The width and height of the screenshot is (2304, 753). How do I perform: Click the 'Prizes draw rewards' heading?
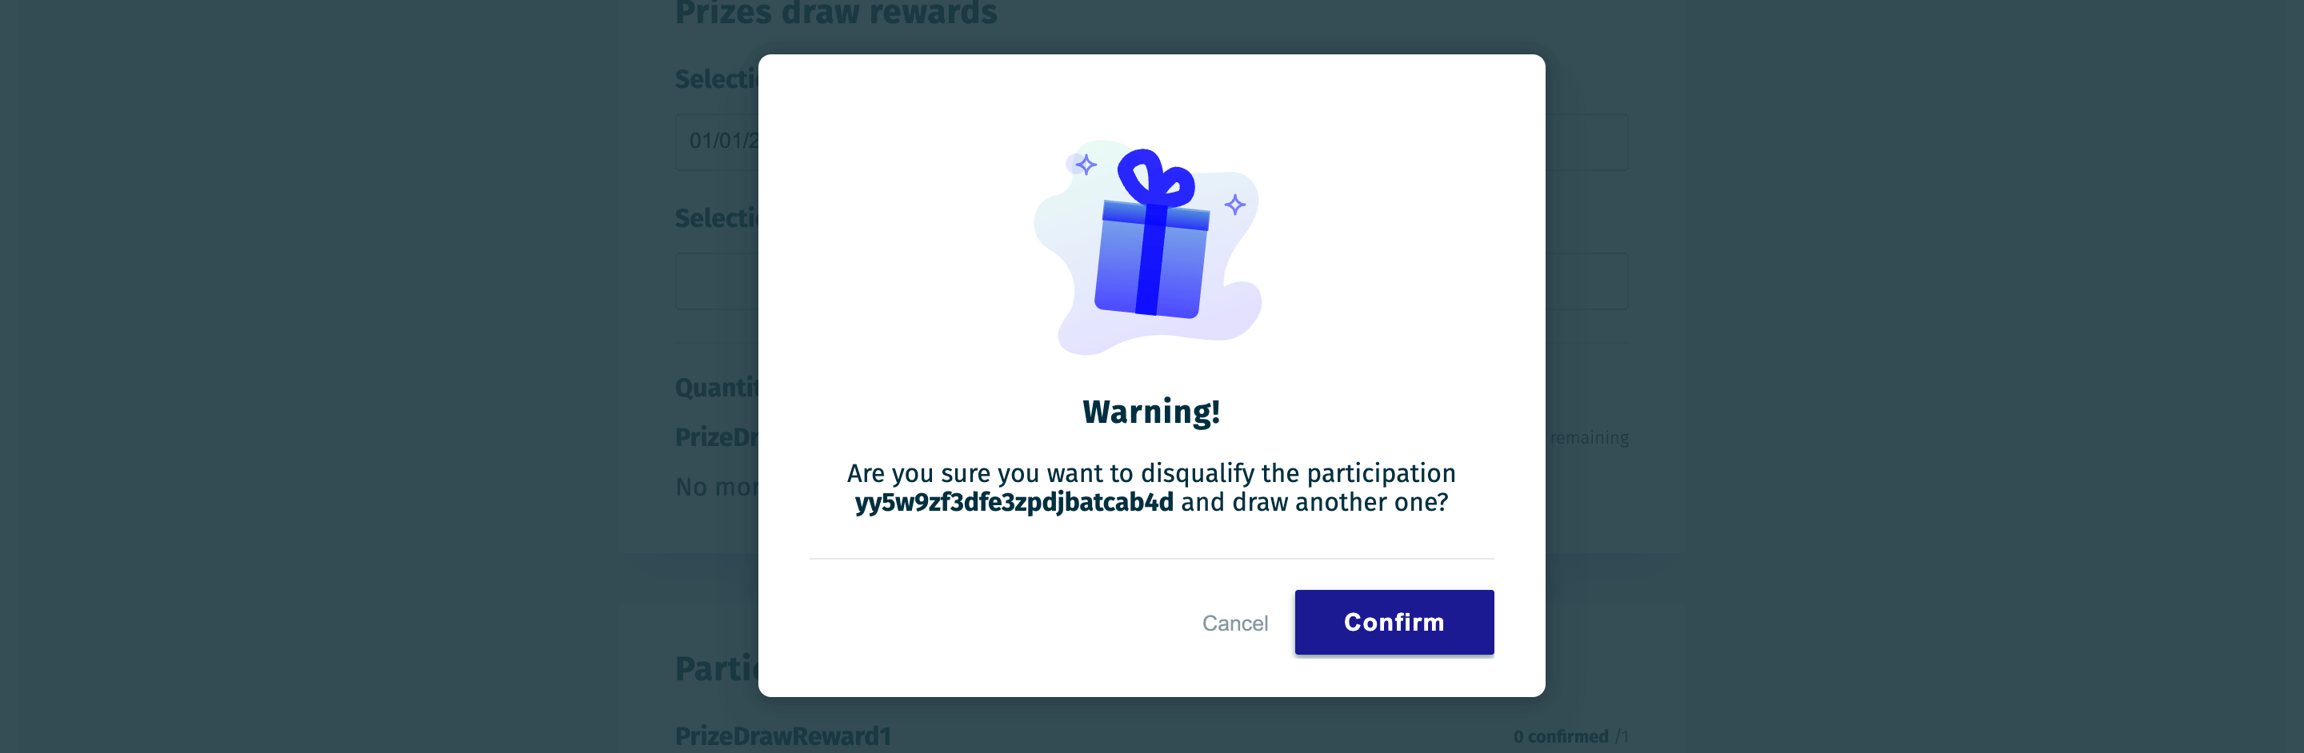tap(835, 14)
